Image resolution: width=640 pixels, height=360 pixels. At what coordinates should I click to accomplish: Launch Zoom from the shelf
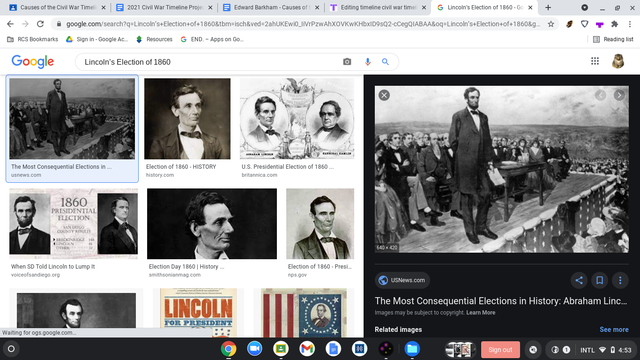(255, 349)
